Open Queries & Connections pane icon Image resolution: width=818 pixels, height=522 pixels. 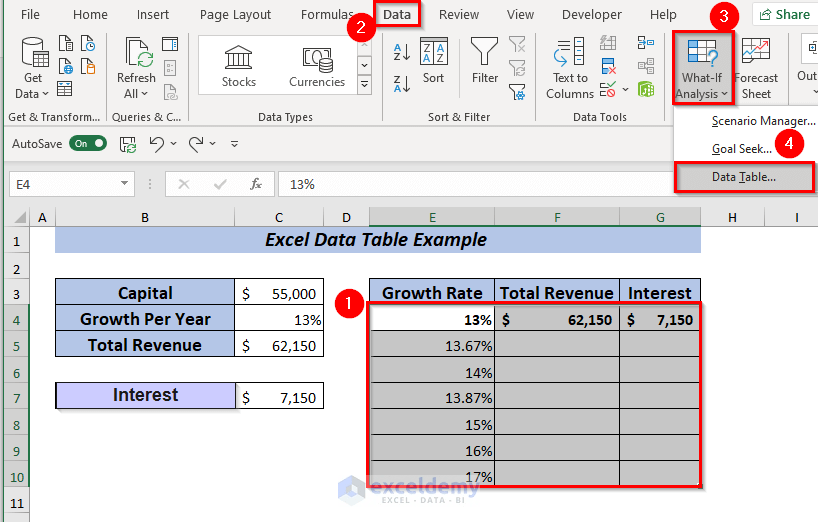(170, 44)
